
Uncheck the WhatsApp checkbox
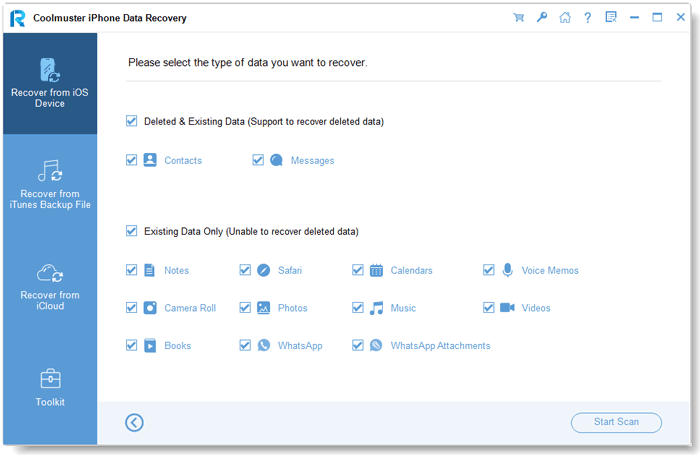point(245,345)
